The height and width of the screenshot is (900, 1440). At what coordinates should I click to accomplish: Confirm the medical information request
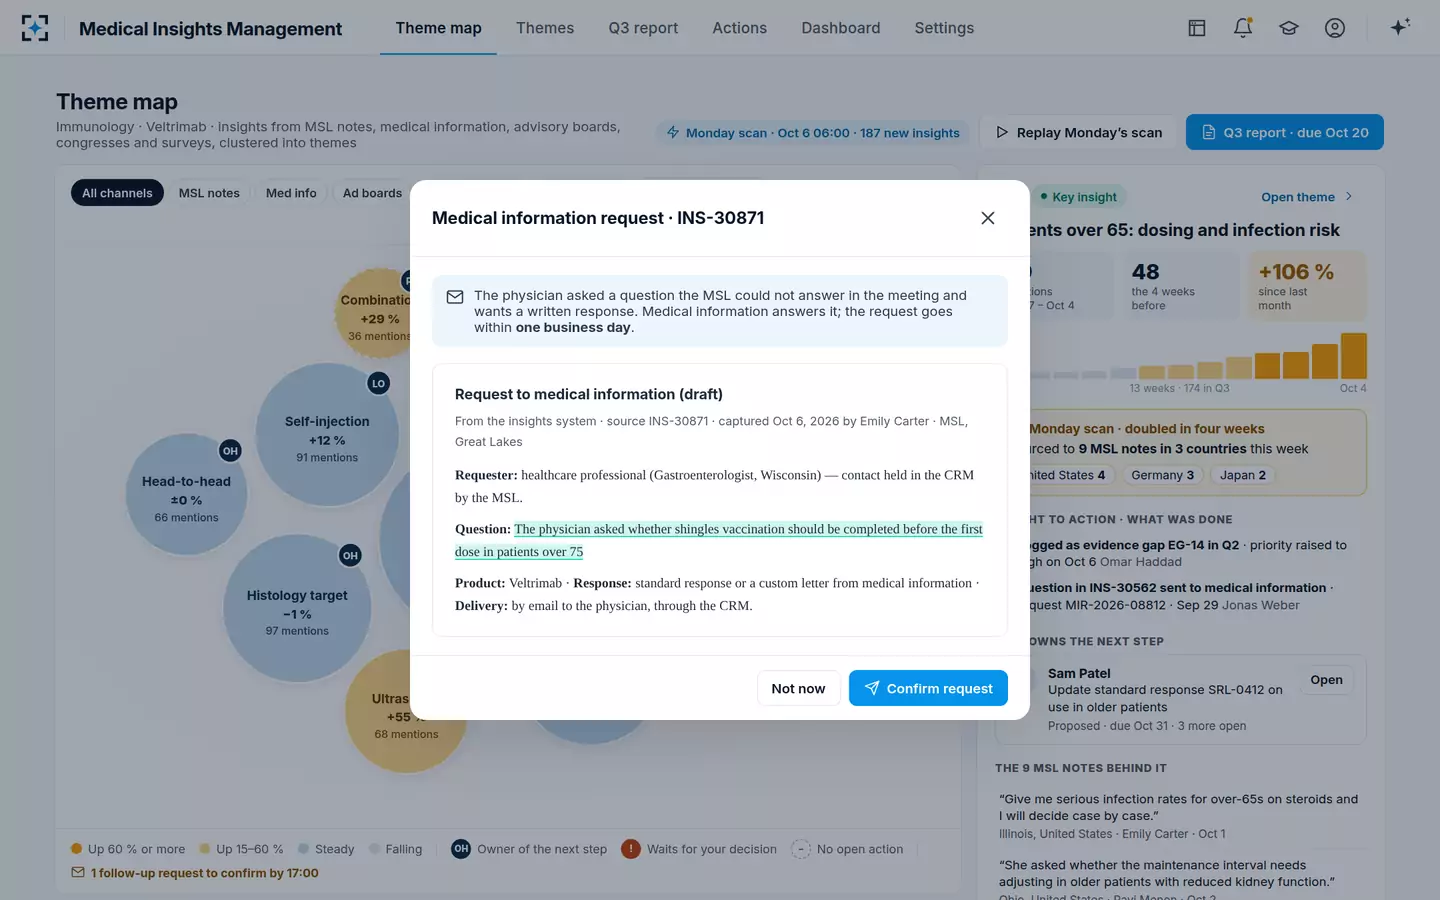point(928,688)
